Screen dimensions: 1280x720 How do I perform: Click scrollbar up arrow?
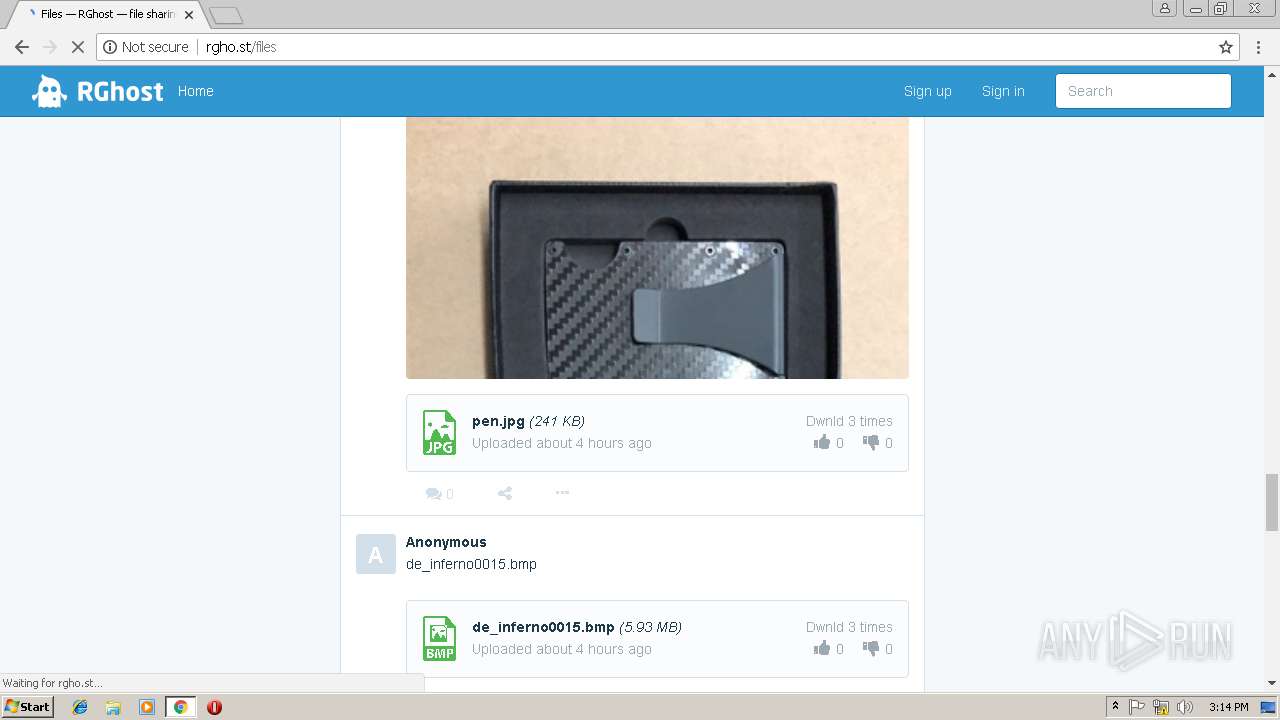[x=1272, y=73]
